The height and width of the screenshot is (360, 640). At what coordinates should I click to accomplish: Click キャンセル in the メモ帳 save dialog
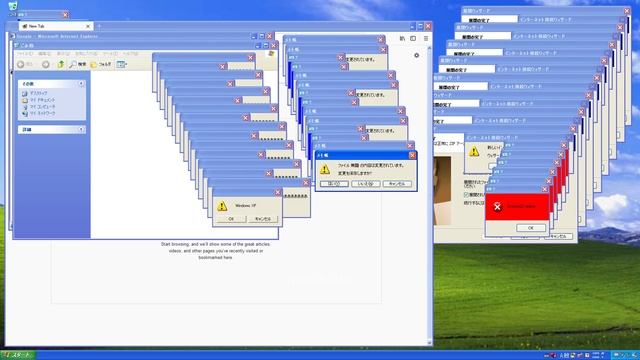pyautogui.click(x=397, y=184)
